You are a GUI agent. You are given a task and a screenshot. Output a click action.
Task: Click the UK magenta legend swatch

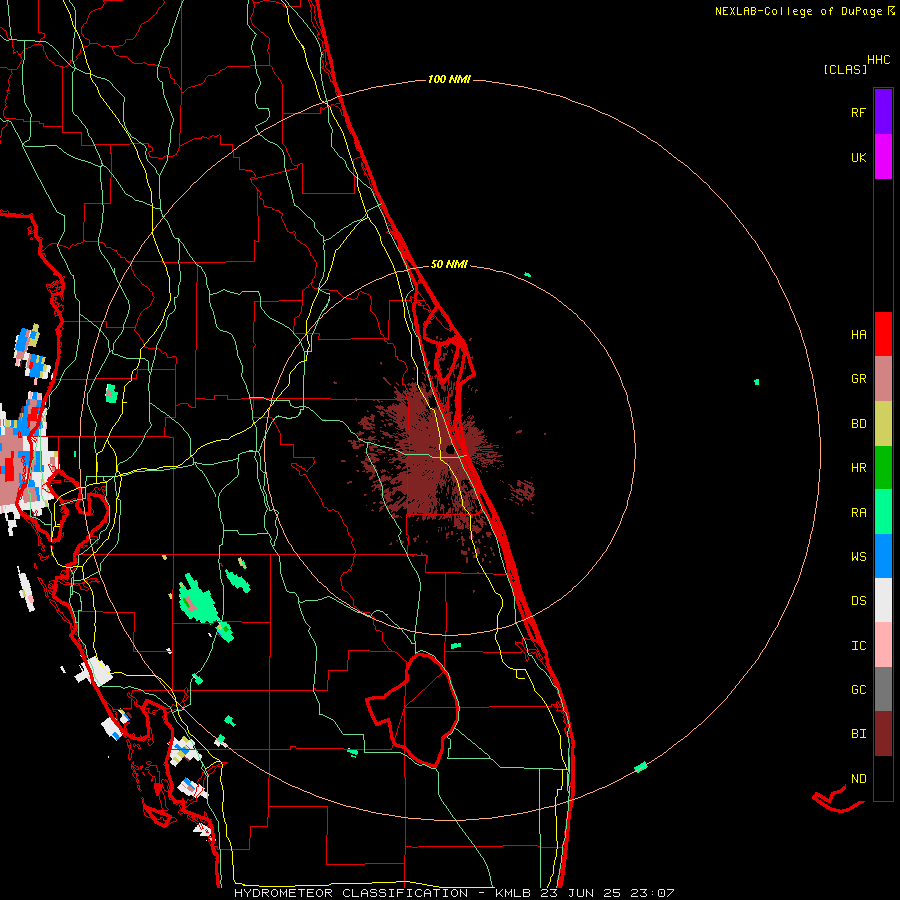[883, 157]
